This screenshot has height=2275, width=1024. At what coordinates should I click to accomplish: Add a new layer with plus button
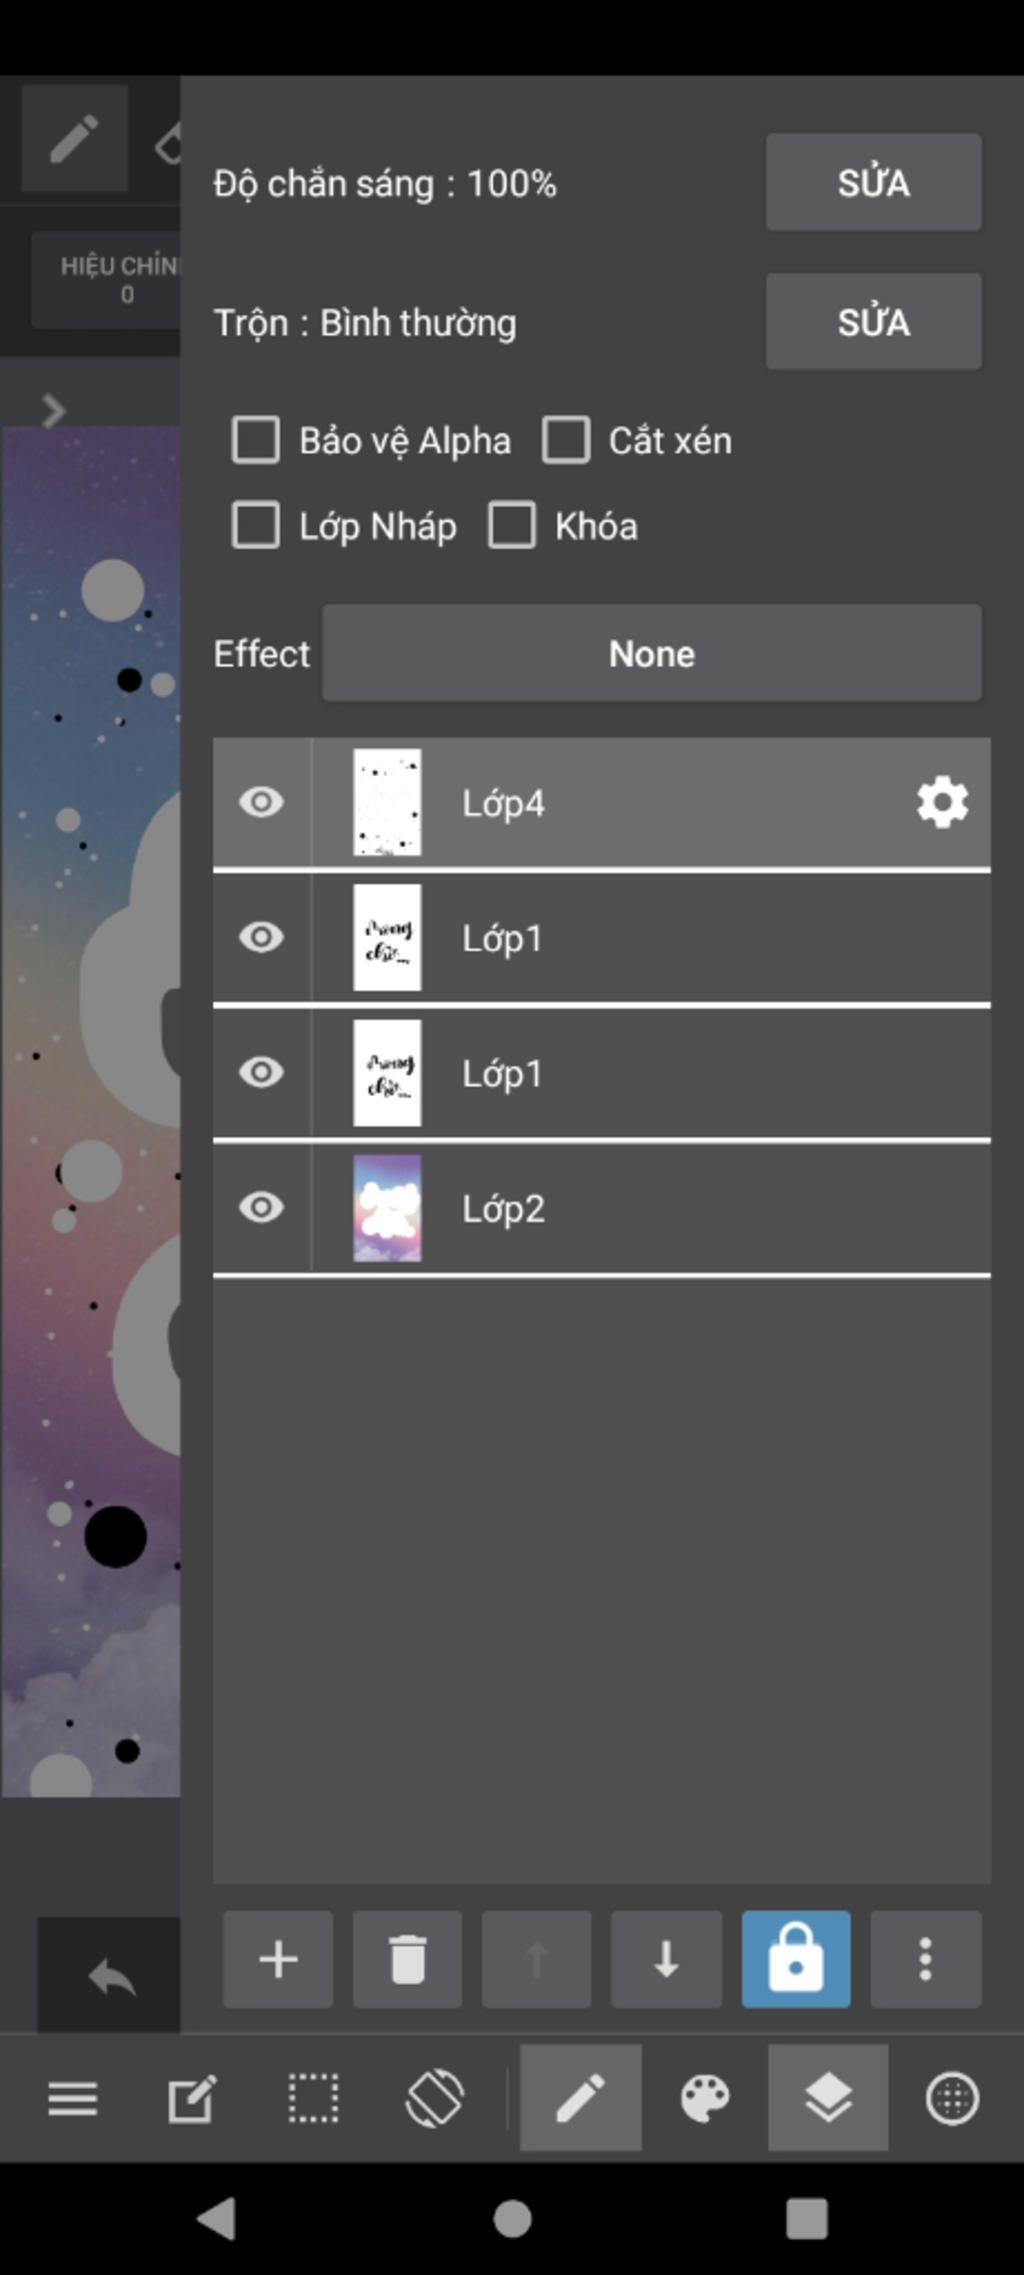(x=277, y=1959)
